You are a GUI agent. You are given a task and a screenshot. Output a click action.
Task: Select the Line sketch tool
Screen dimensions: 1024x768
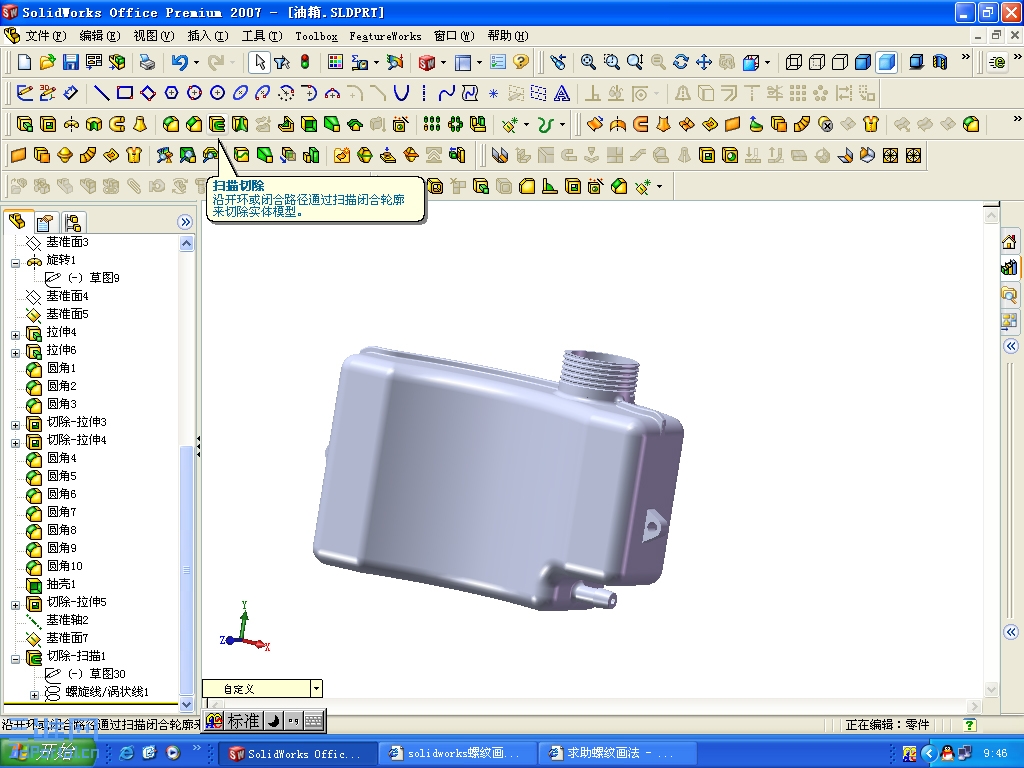coord(101,95)
